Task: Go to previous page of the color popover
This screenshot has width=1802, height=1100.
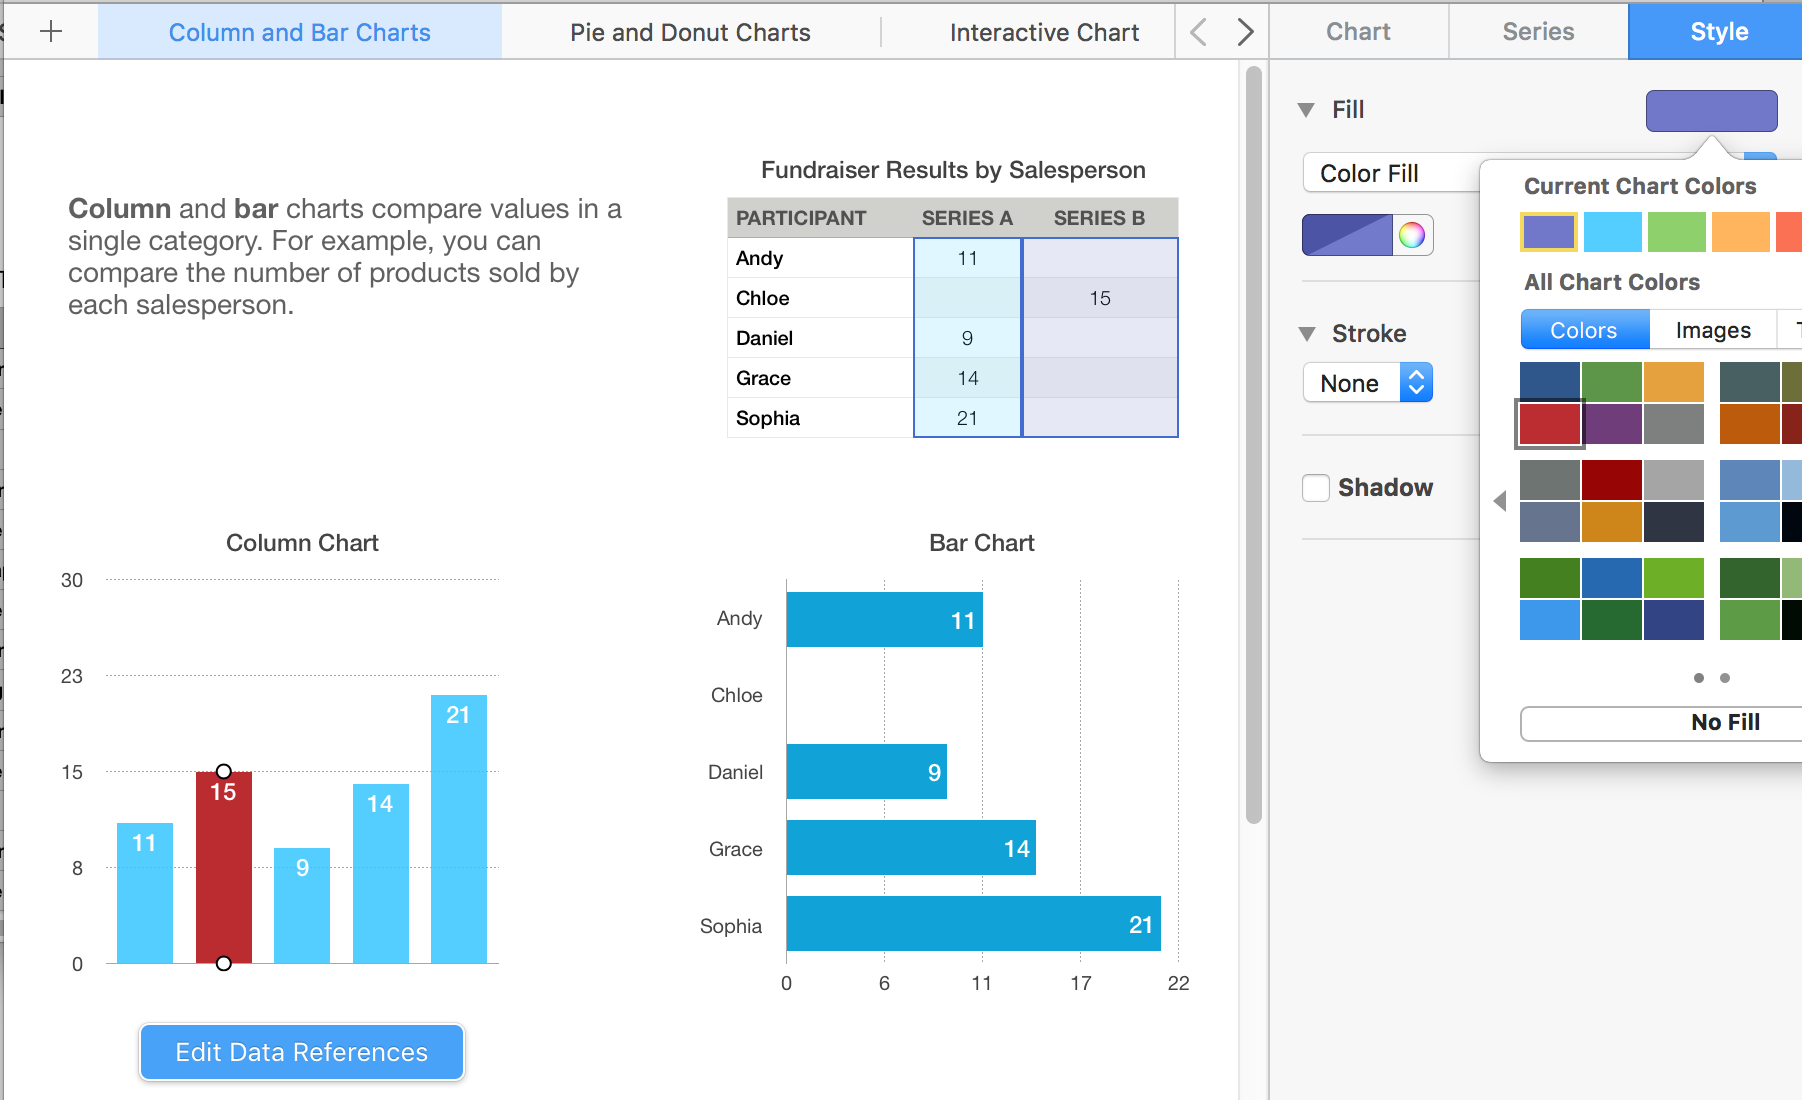Action: point(1500,501)
